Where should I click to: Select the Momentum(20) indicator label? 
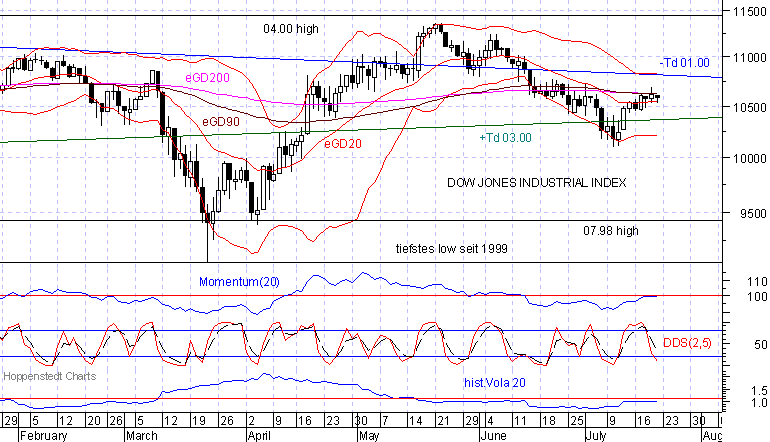coord(239,282)
